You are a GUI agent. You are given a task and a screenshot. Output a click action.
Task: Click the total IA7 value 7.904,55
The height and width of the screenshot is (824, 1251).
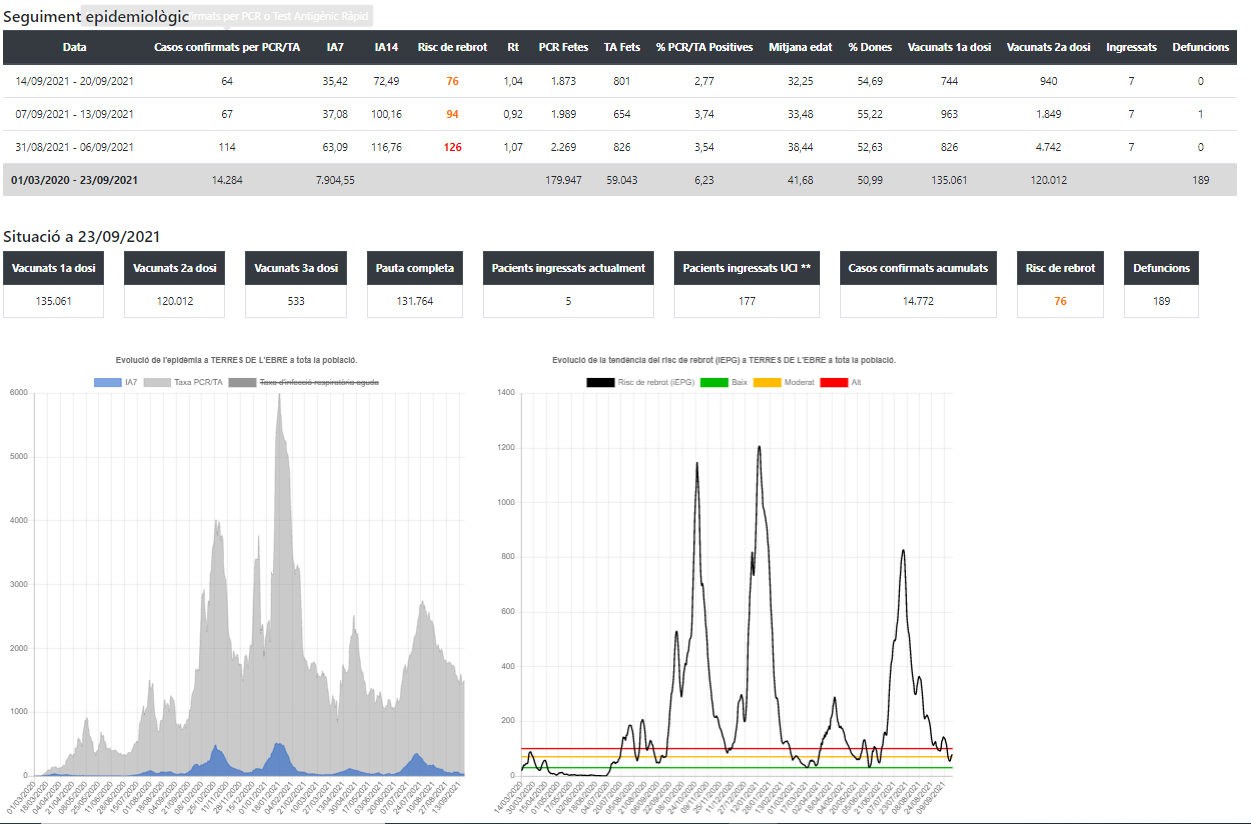click(335, 180)
